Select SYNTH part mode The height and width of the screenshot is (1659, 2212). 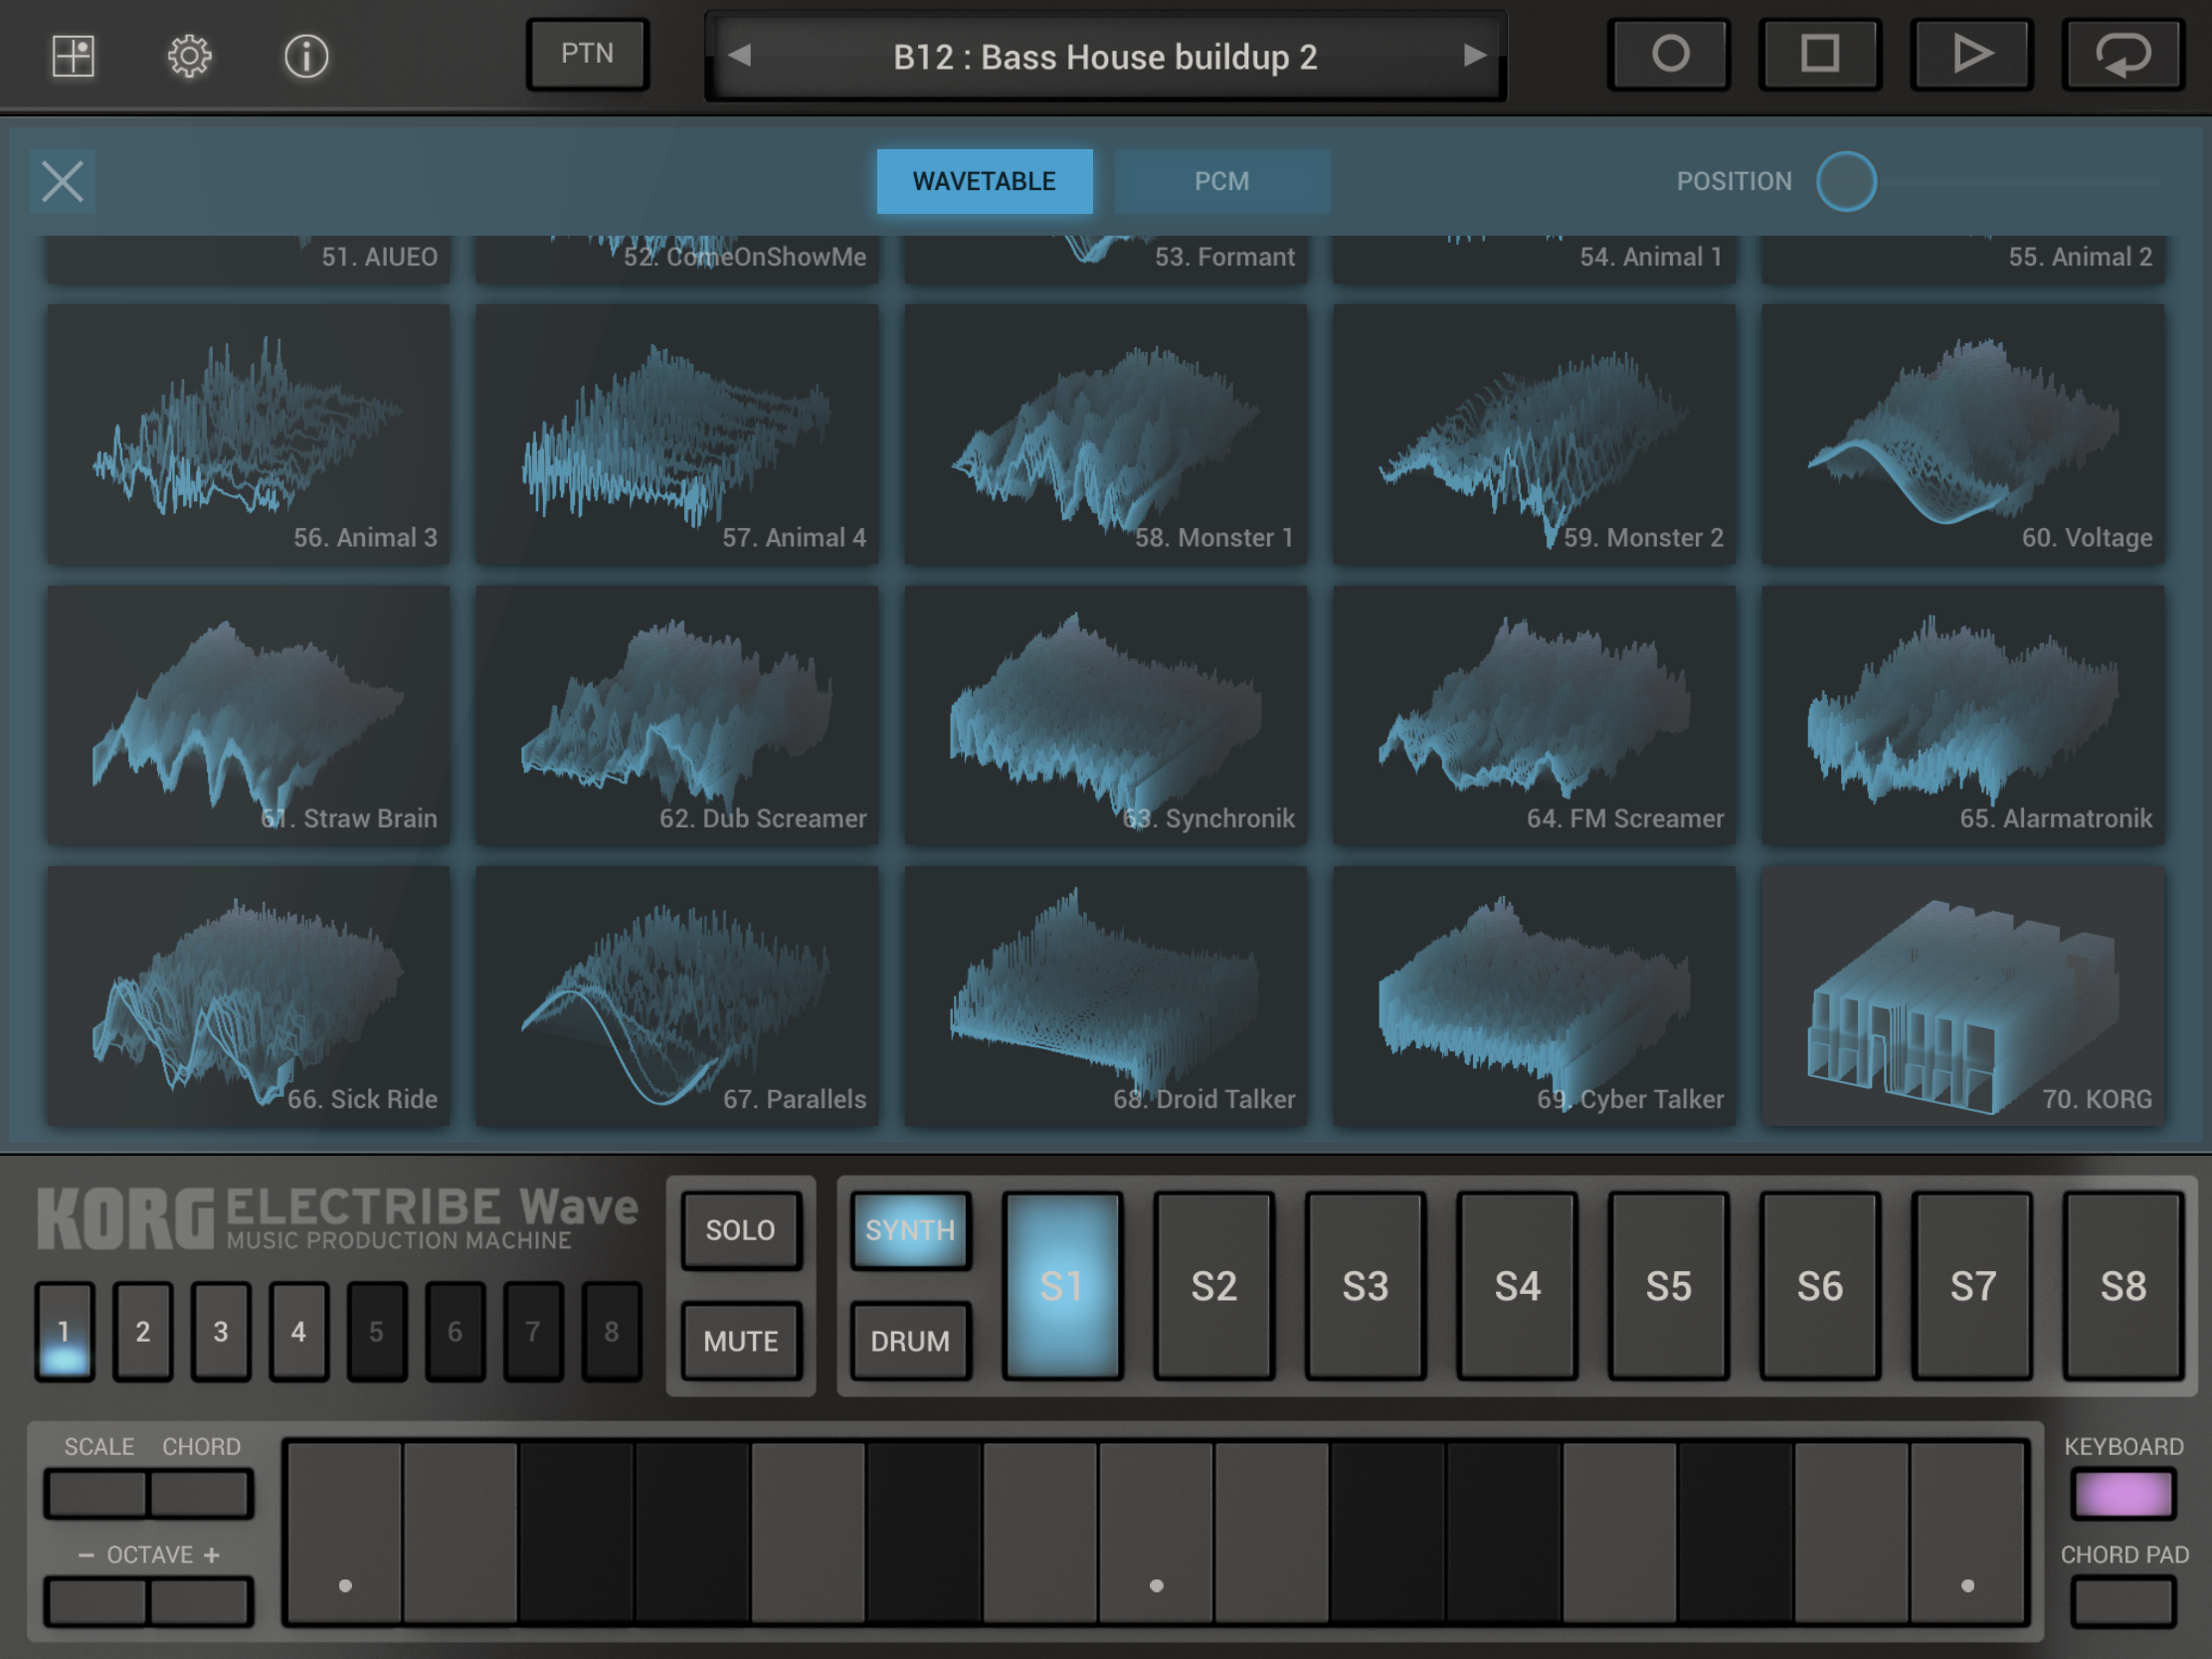click(910, 1230)
